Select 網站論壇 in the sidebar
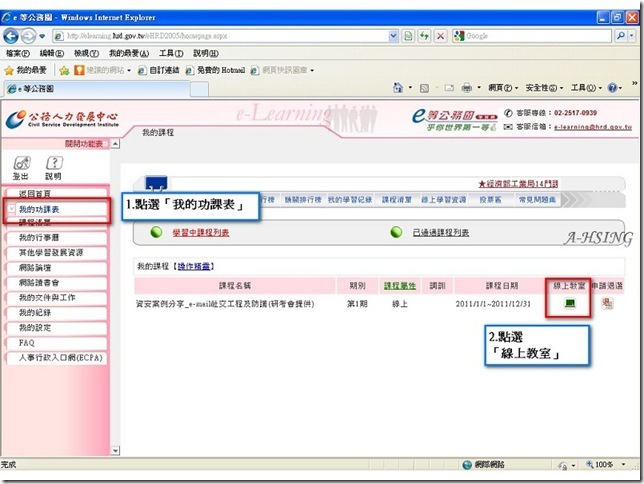This screenshot has width=644, height=484. (x=57, y=268)
